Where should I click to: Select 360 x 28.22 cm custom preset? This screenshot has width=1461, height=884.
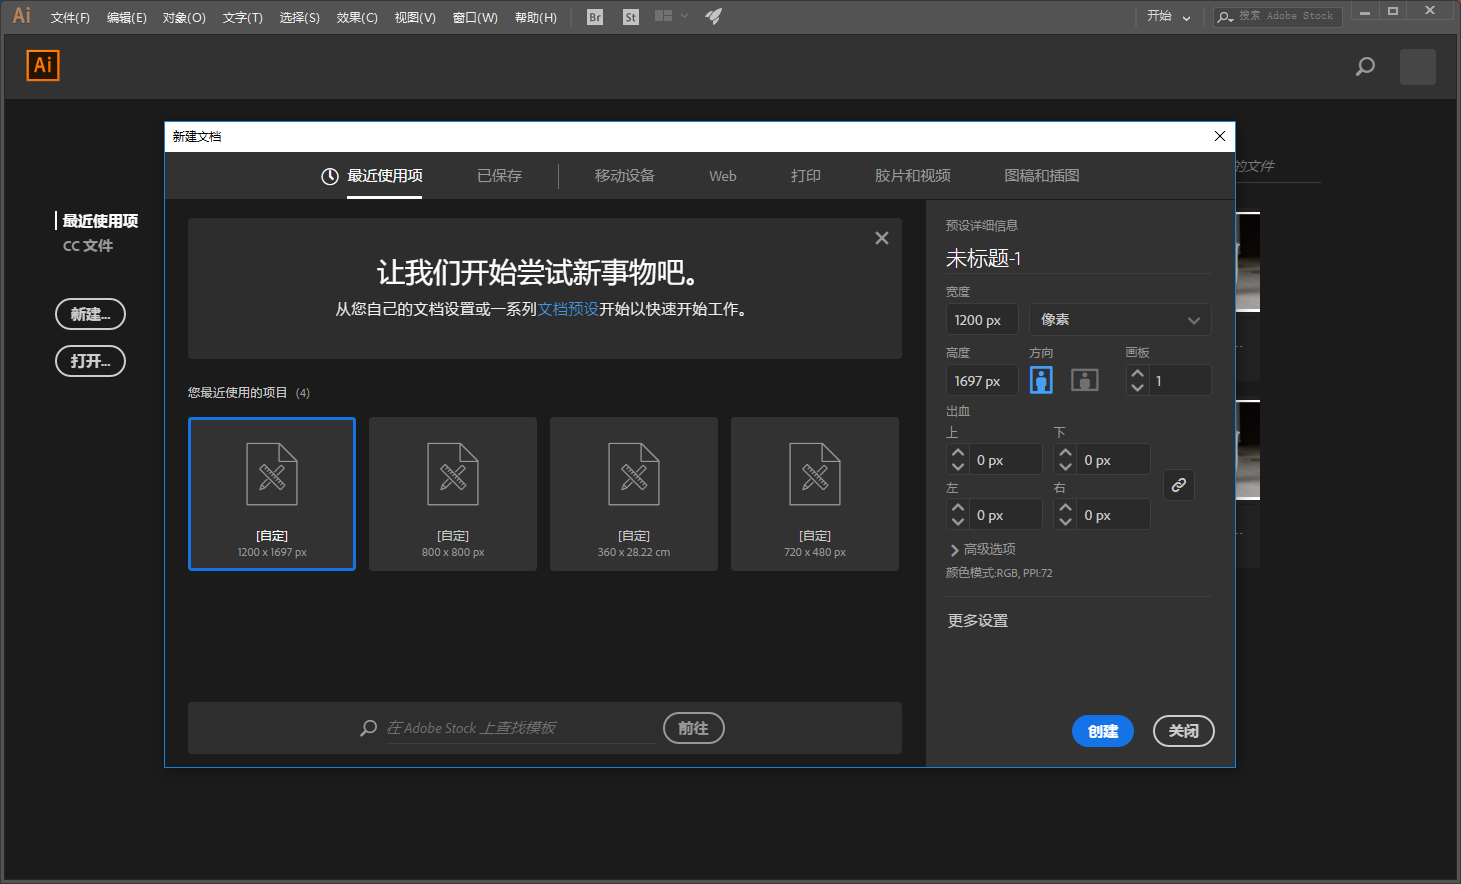pos(634,494)
